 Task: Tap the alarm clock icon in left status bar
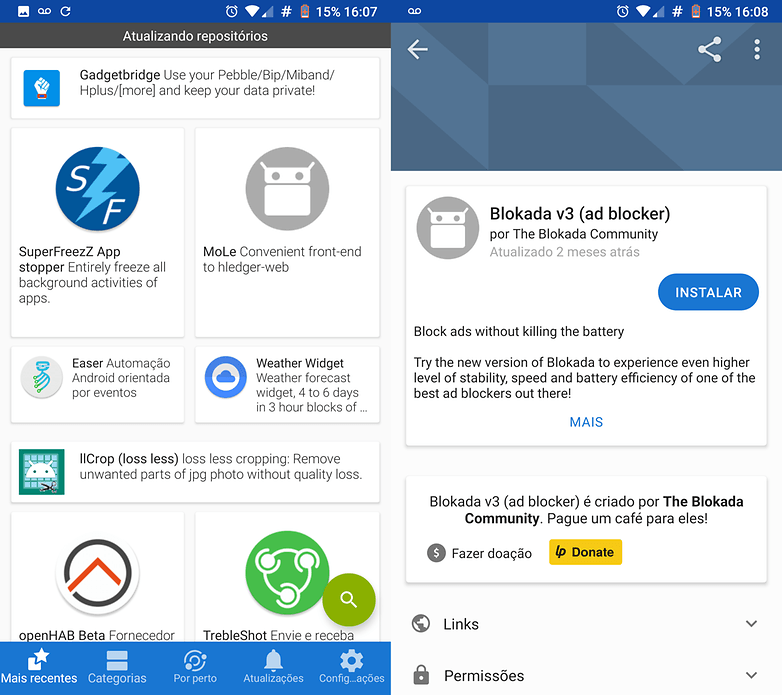click(x=231, y=11)
